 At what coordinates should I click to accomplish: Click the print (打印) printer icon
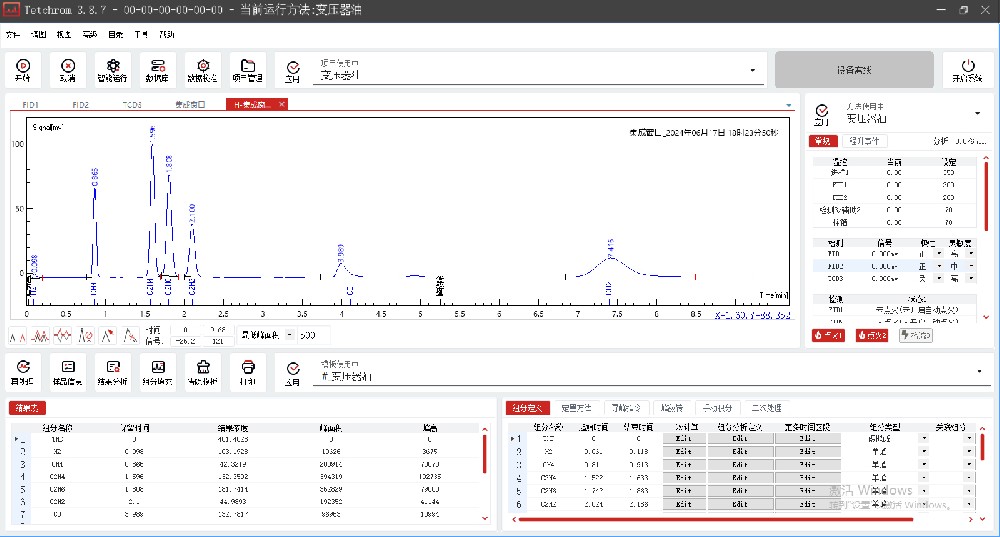click(x=249, y=371)
